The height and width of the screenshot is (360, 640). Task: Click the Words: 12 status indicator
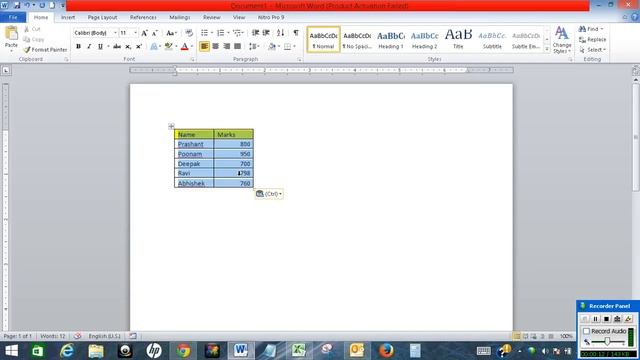click(53, 336)
